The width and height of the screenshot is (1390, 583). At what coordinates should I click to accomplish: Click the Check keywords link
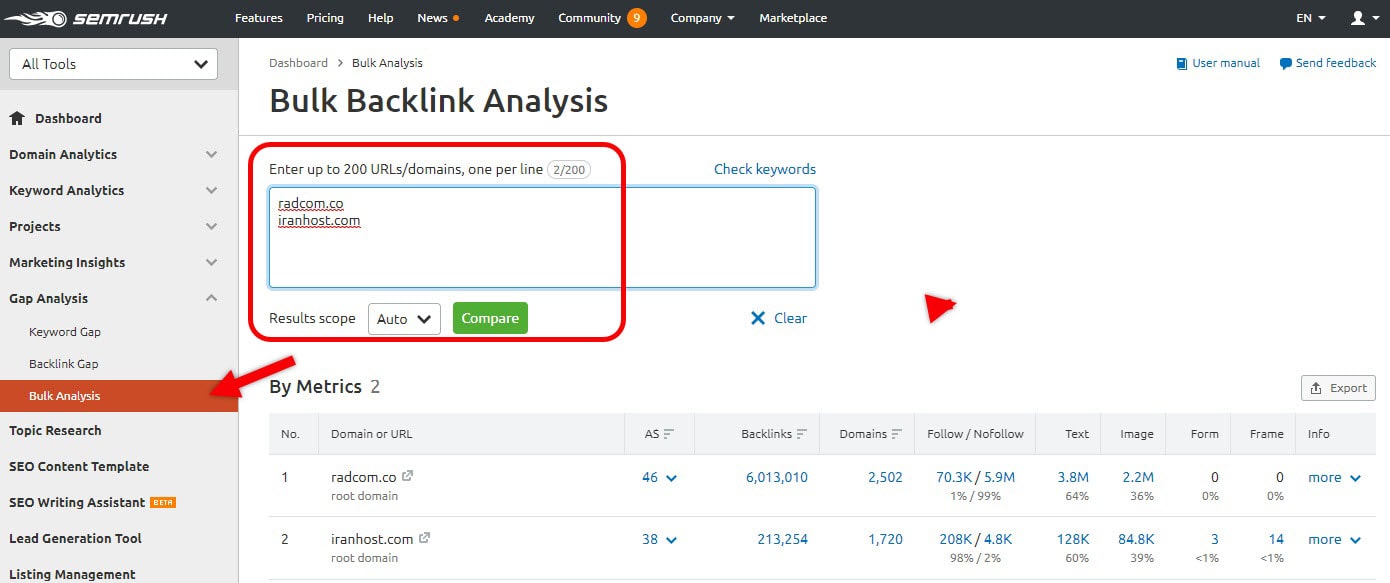(764, 168)
